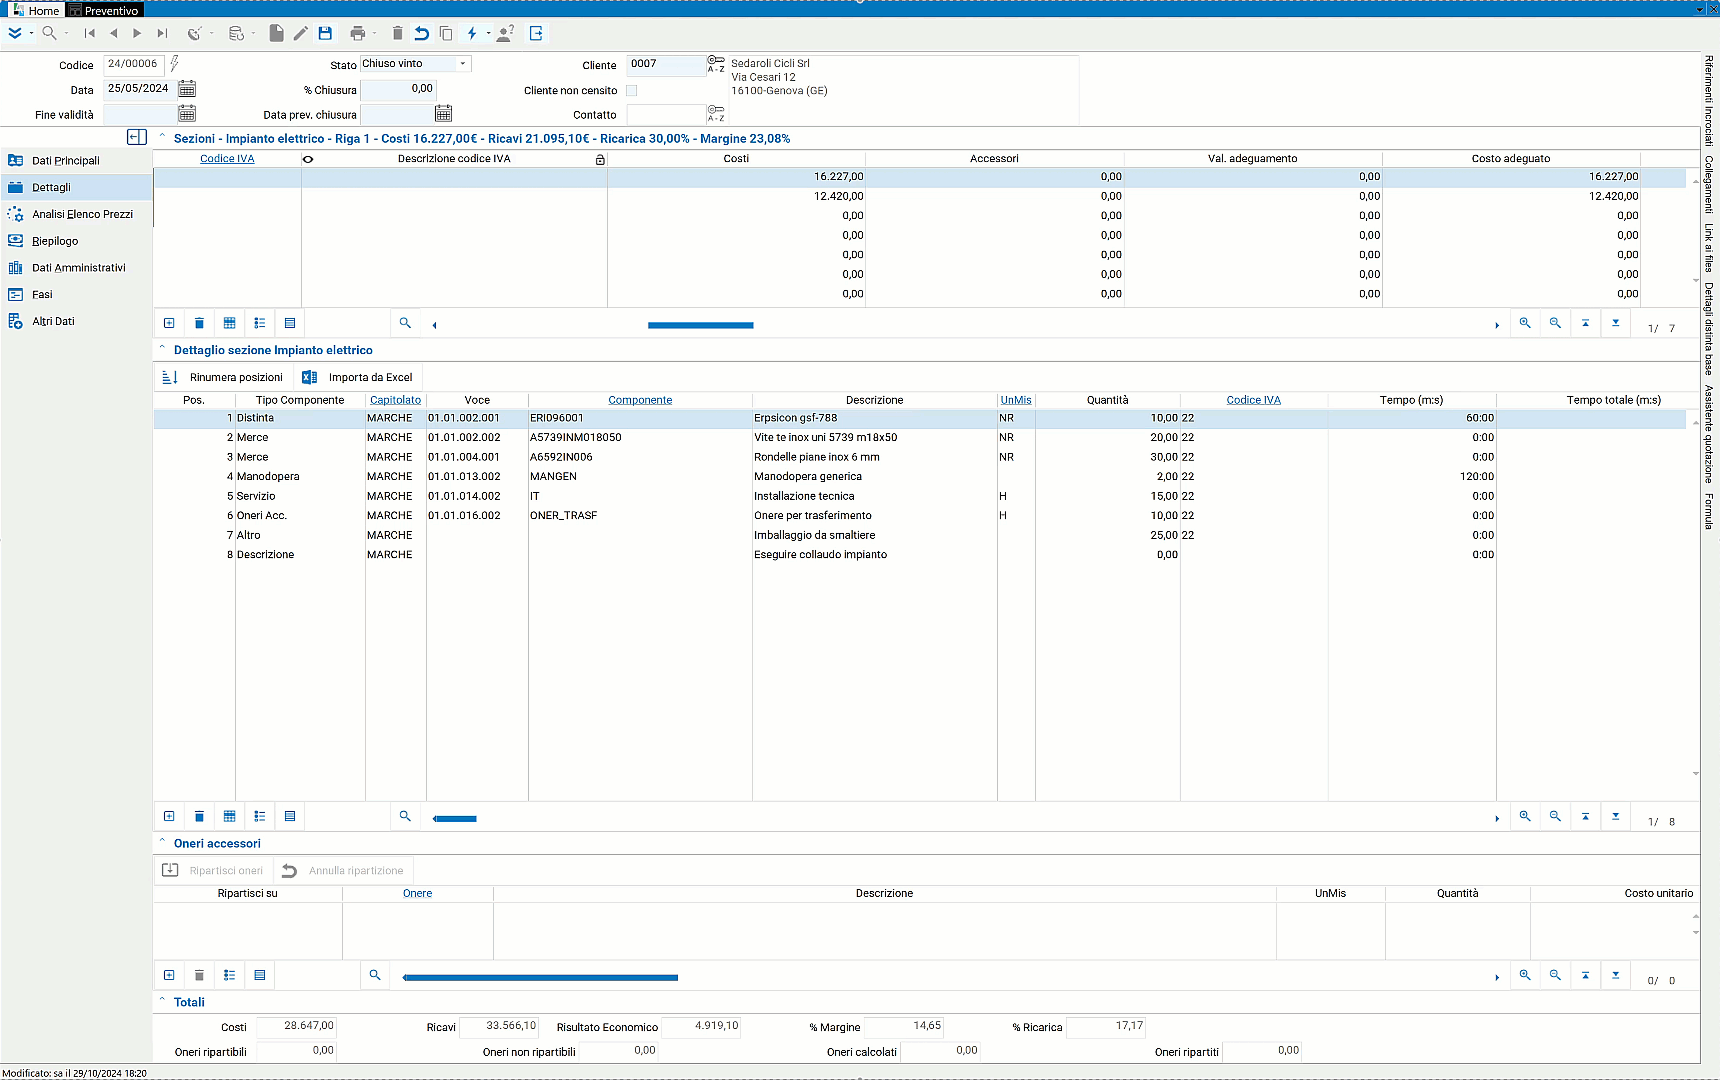The height and width of the screenshot is (1080, 1720).
Task: Go to the previous record
Action: 114,33
